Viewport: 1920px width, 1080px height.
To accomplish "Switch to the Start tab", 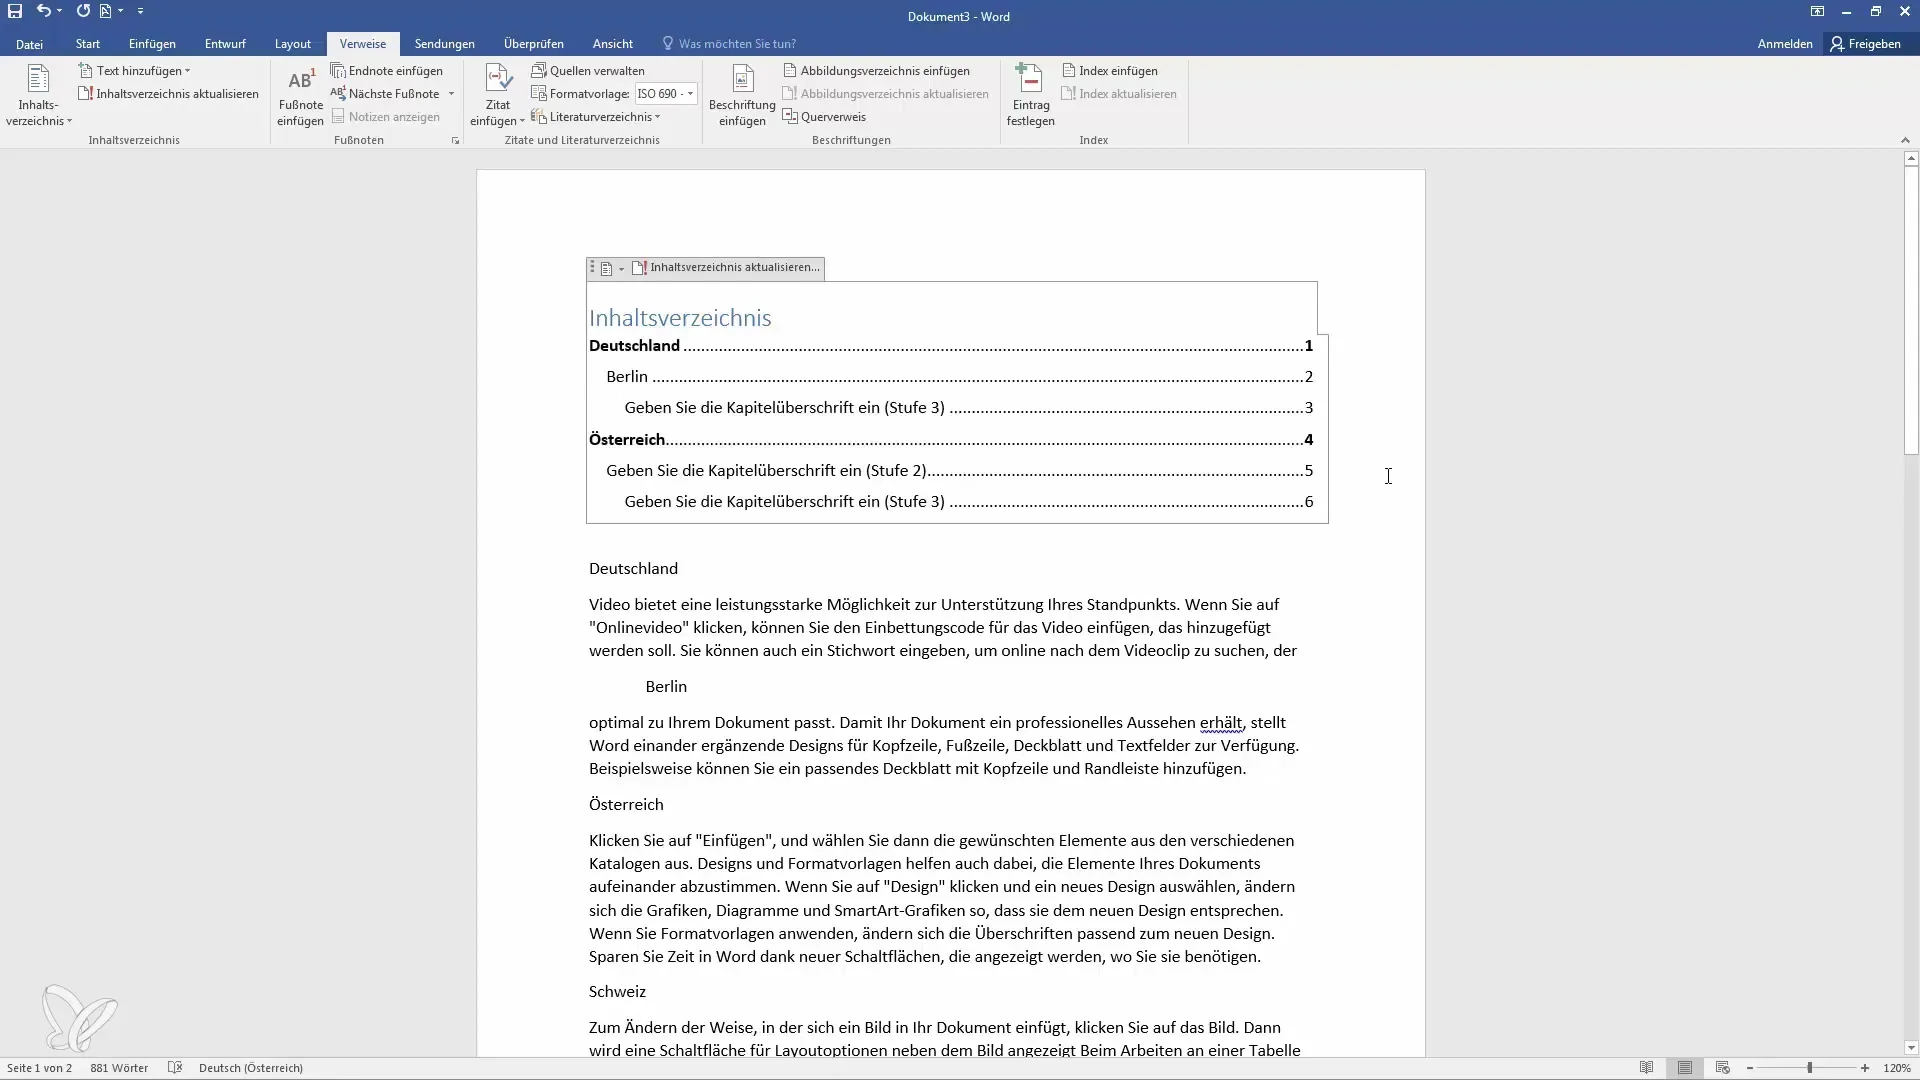I will tap(88, 44).
